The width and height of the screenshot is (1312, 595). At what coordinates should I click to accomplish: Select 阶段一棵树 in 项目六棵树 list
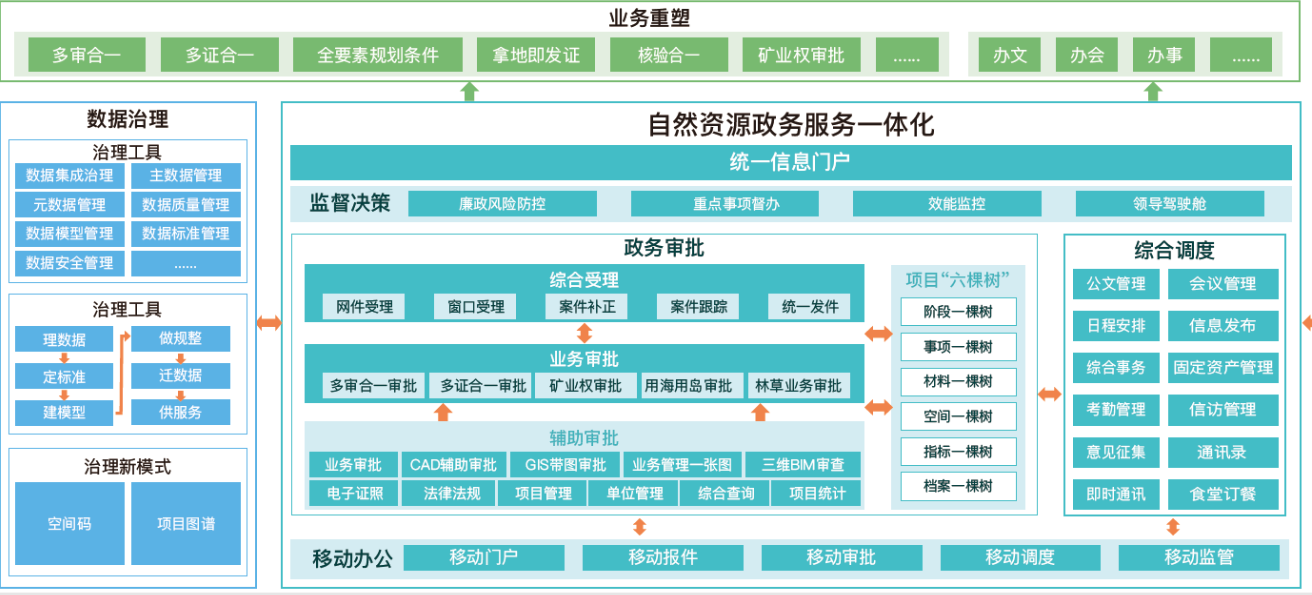[958, 312]
